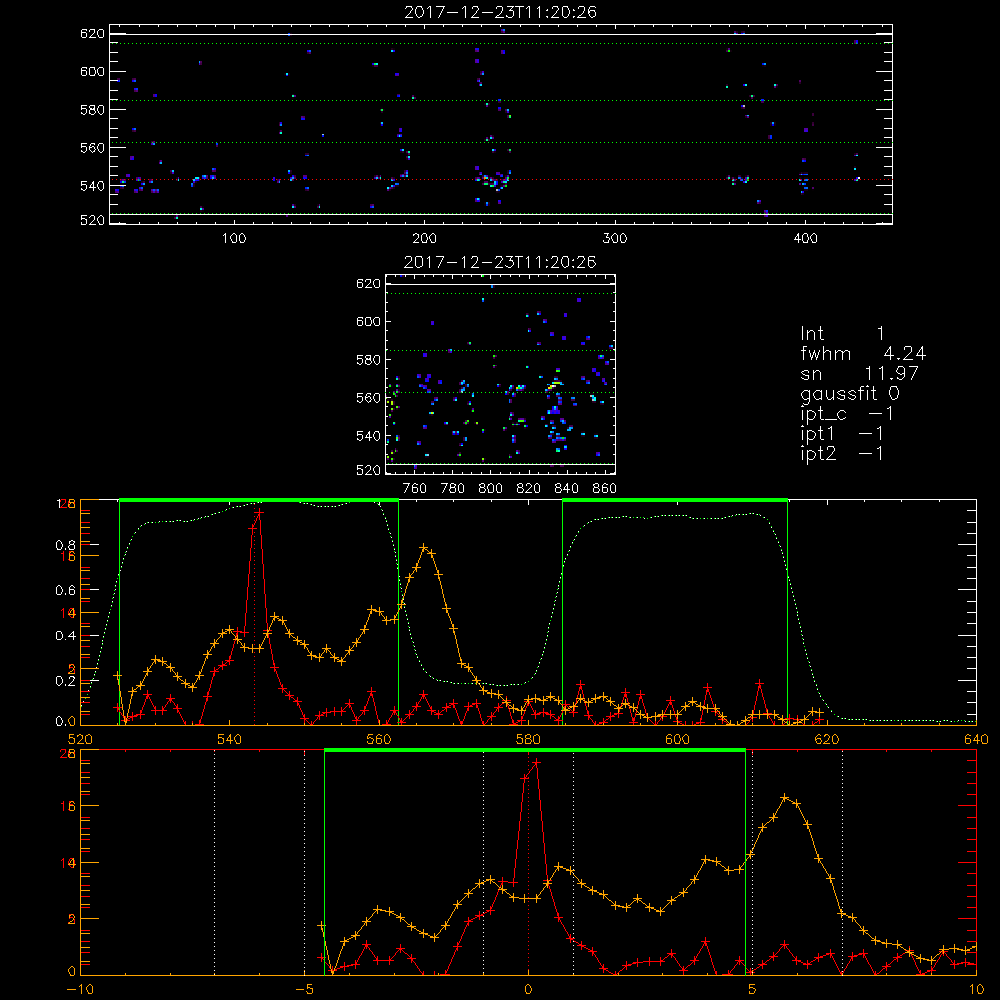Click the thick green bar spanning 525–562 in spectrum plot
Screen dimensions: 1000x1000
[259, 500]
